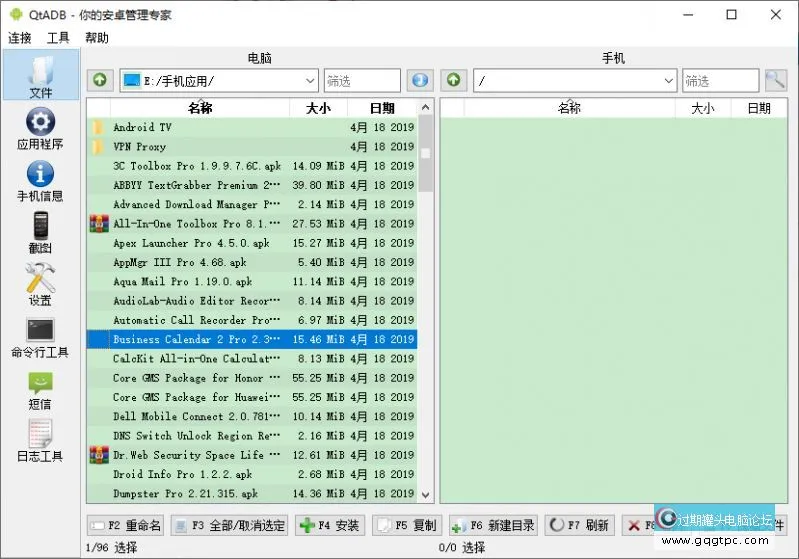799x559 pixels.
Task: Open the 日志工具 (Logcat) icon
Action: coord(40,440)
